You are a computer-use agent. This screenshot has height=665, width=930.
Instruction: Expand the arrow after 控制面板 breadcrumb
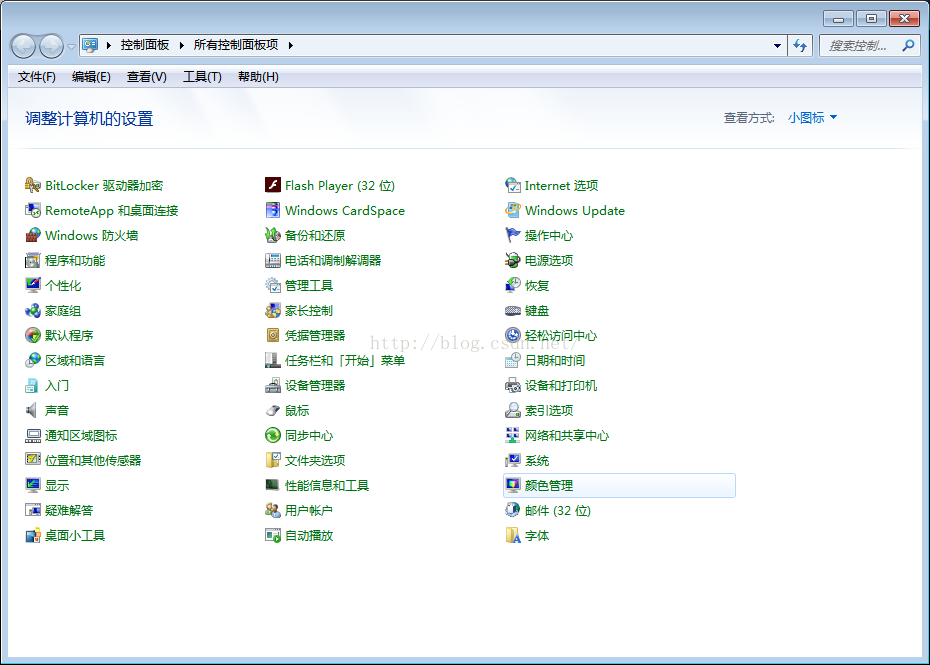tap(181, 45)
